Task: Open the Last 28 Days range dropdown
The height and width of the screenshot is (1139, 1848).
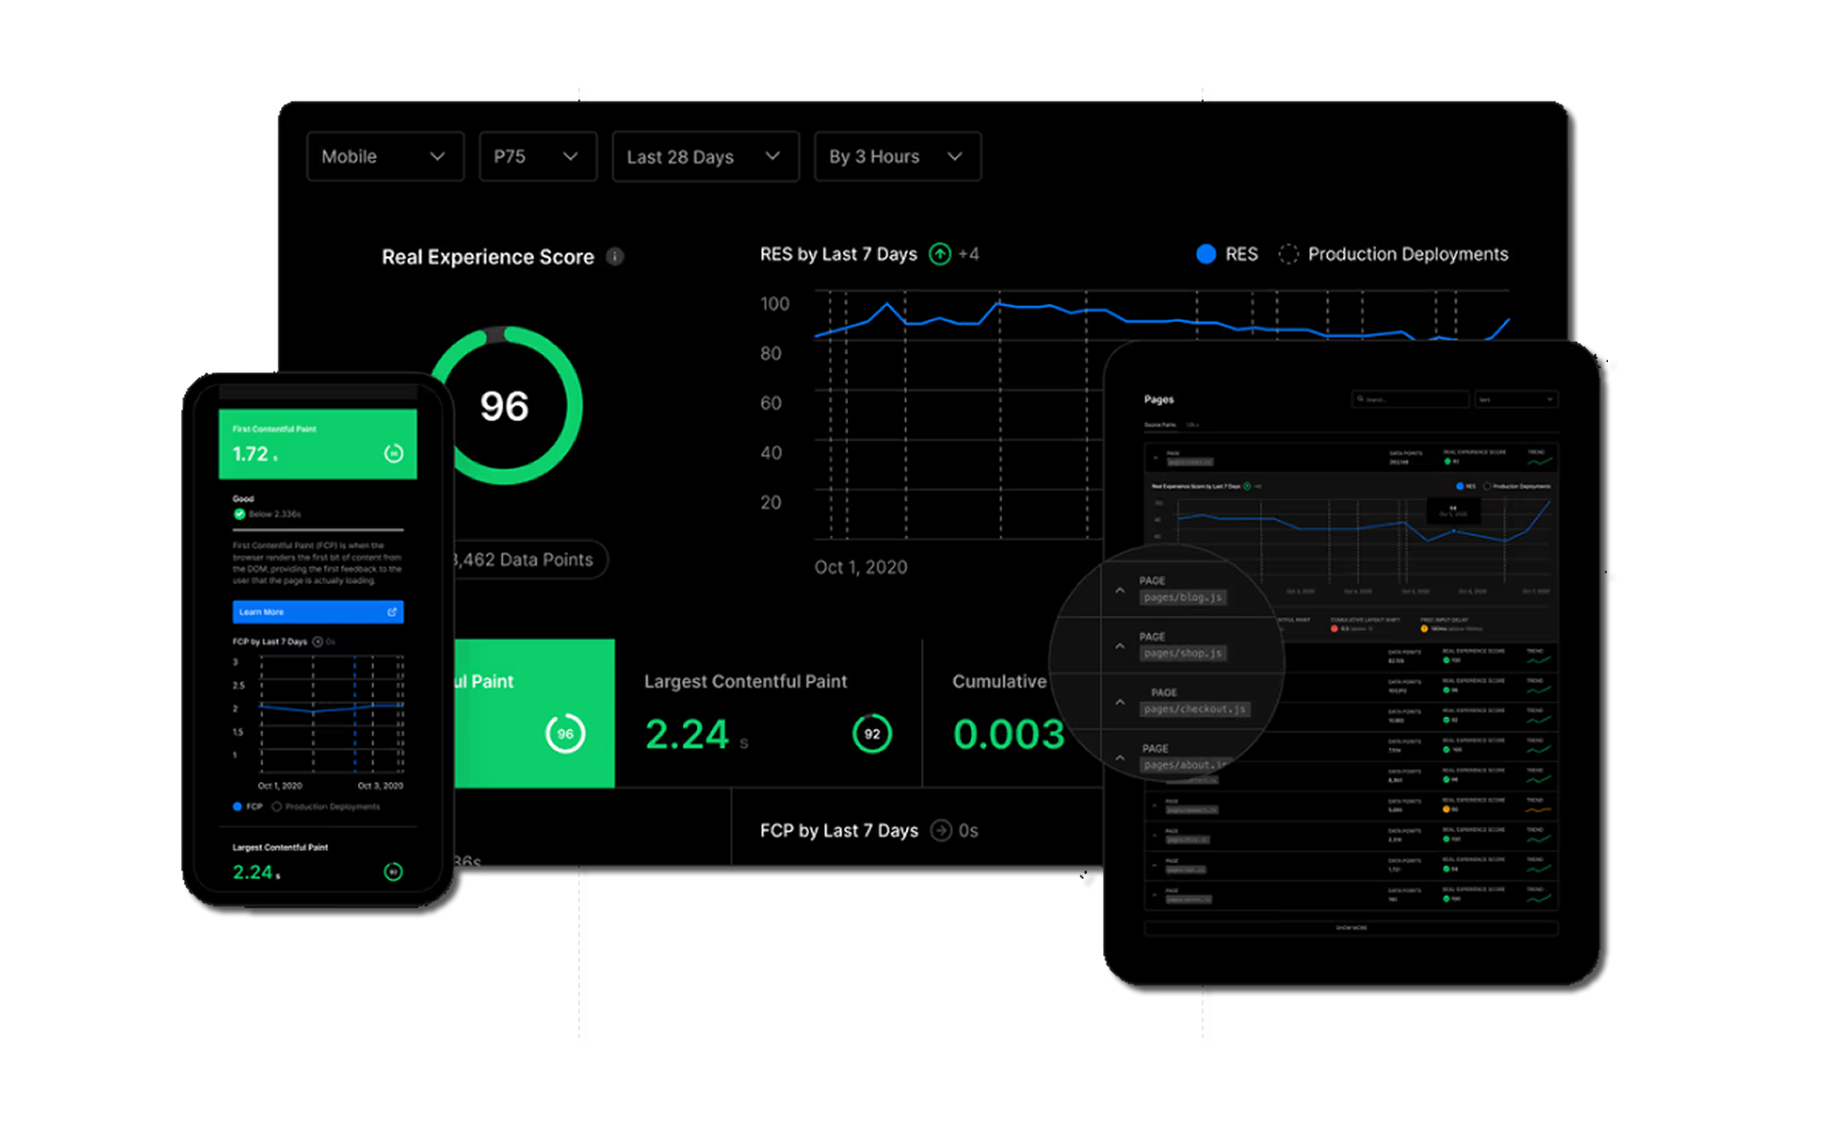Action: (705, 157)
